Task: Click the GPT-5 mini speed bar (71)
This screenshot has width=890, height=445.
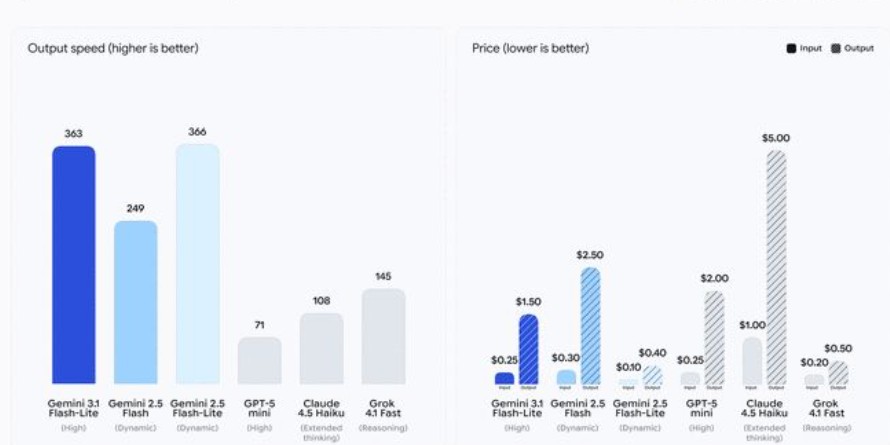Action: tap(259, 360)
